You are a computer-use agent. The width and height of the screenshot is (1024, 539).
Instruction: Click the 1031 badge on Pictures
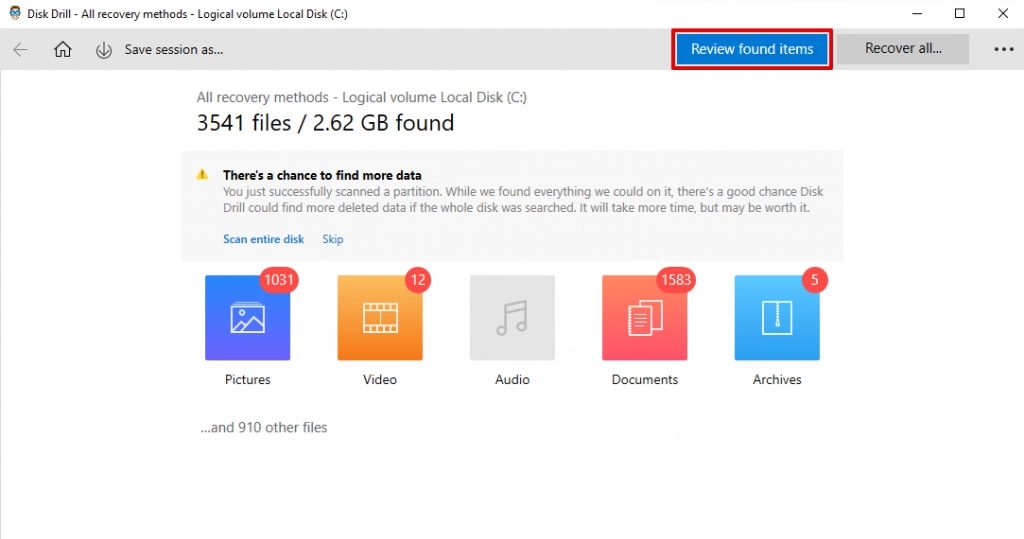[x=279, y=280]
